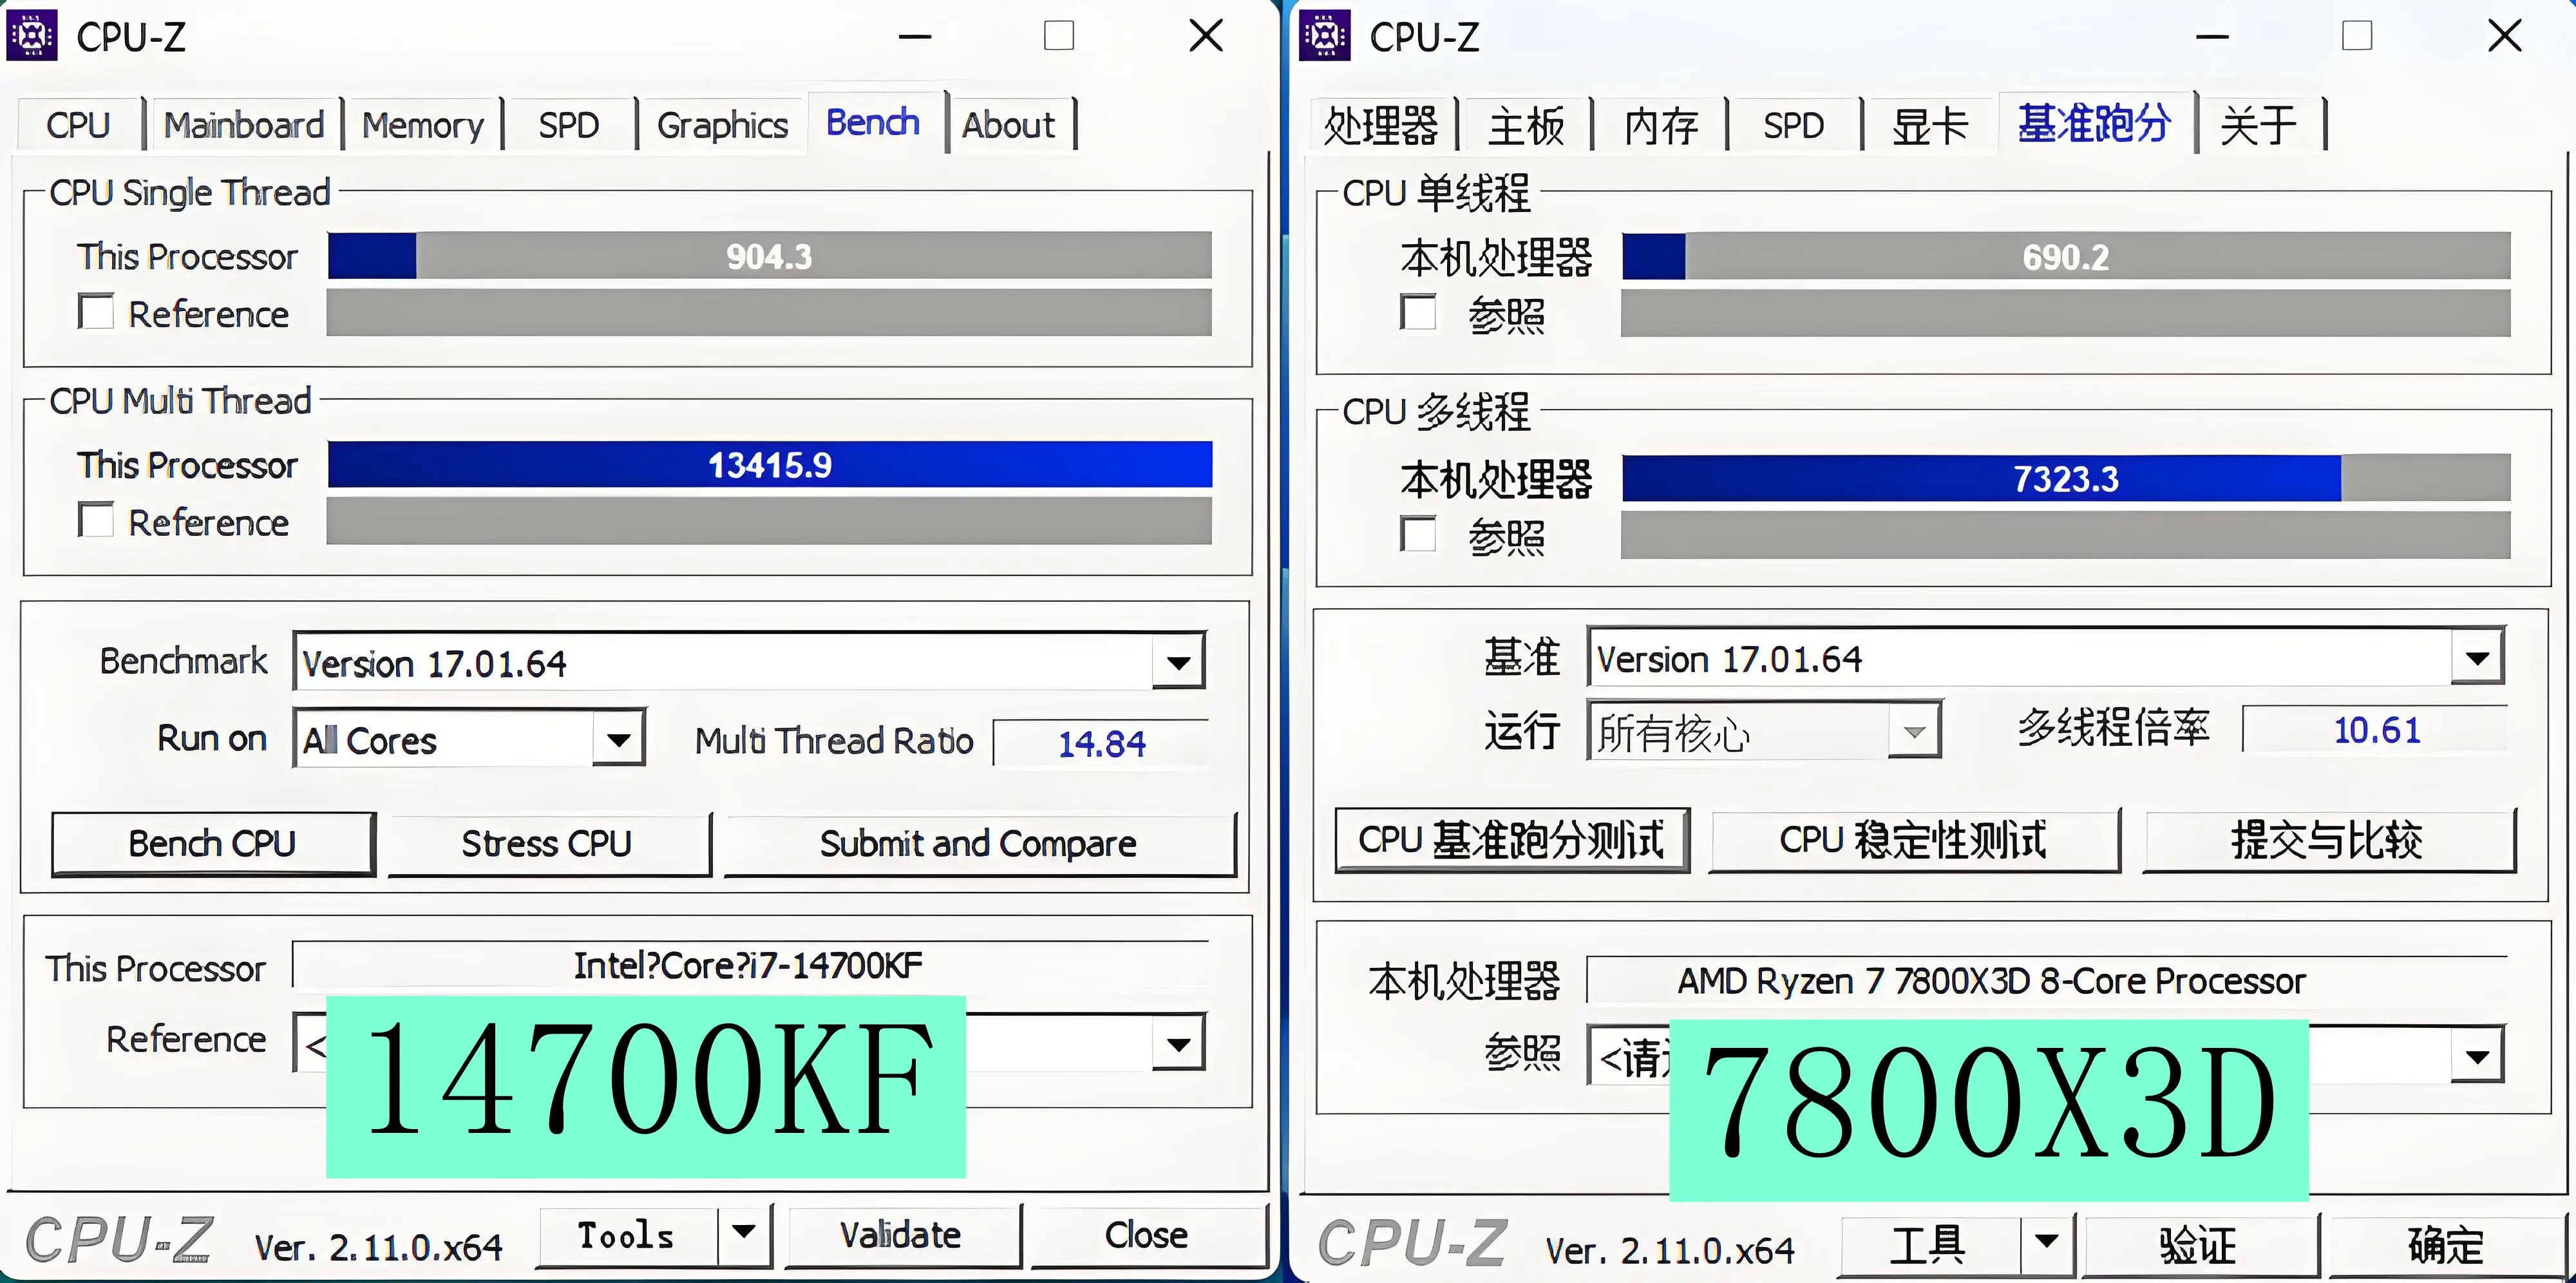Image resolution: width=2576 pixels, height=1283 pixels.
Task: Enable the Reference checkbox under CPU Multi Thread
Action: pos(96,520)
